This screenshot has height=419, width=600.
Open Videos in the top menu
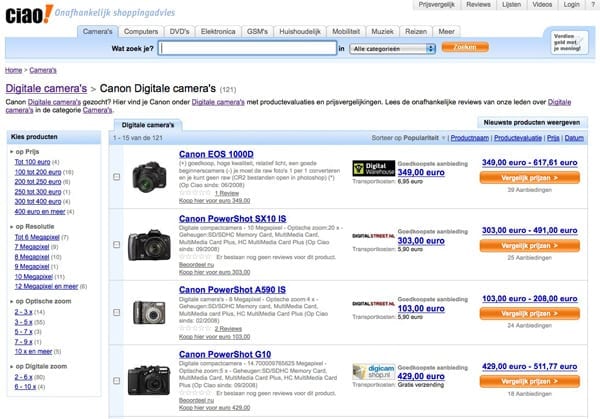coord(542,5)
